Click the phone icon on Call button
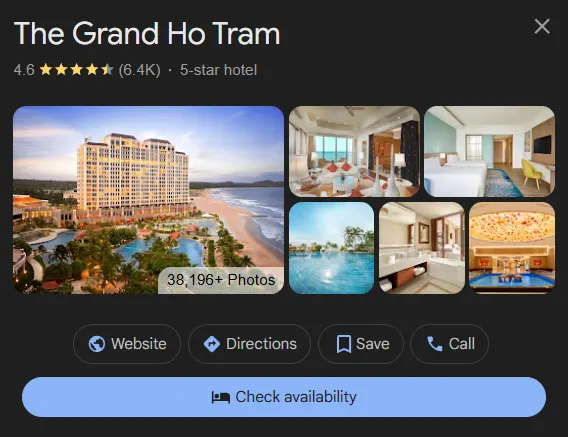The image size is (568, 437). click(x=435, y=344)
